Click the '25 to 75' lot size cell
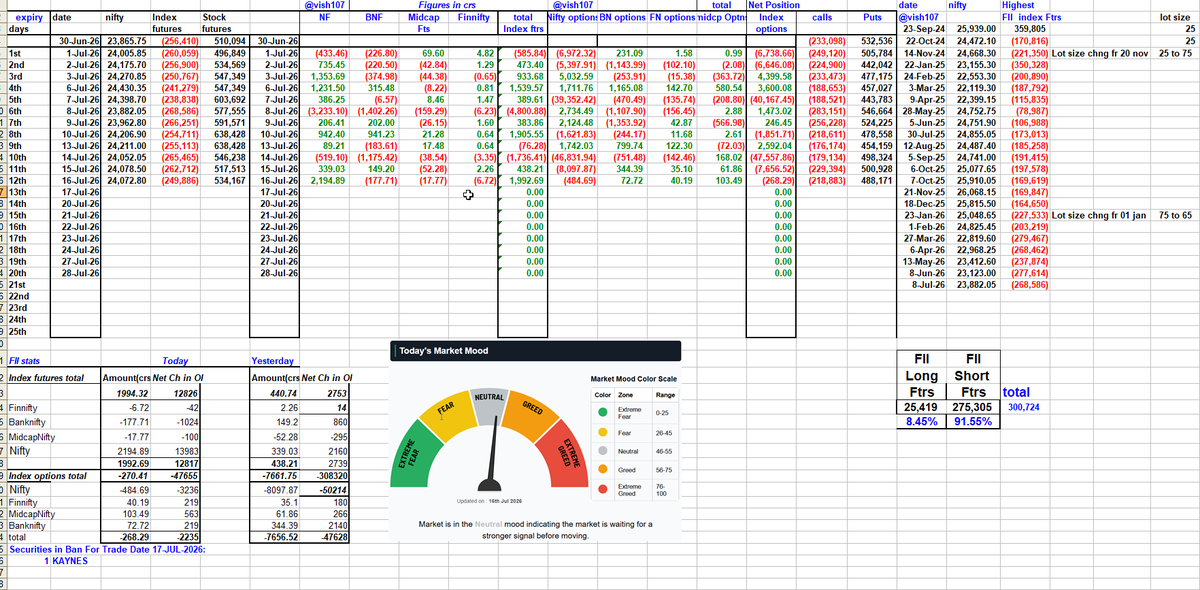 1175,52
